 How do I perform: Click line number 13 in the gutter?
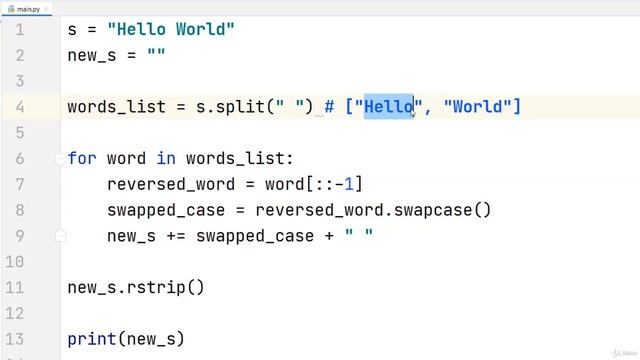tap(15, 339)
